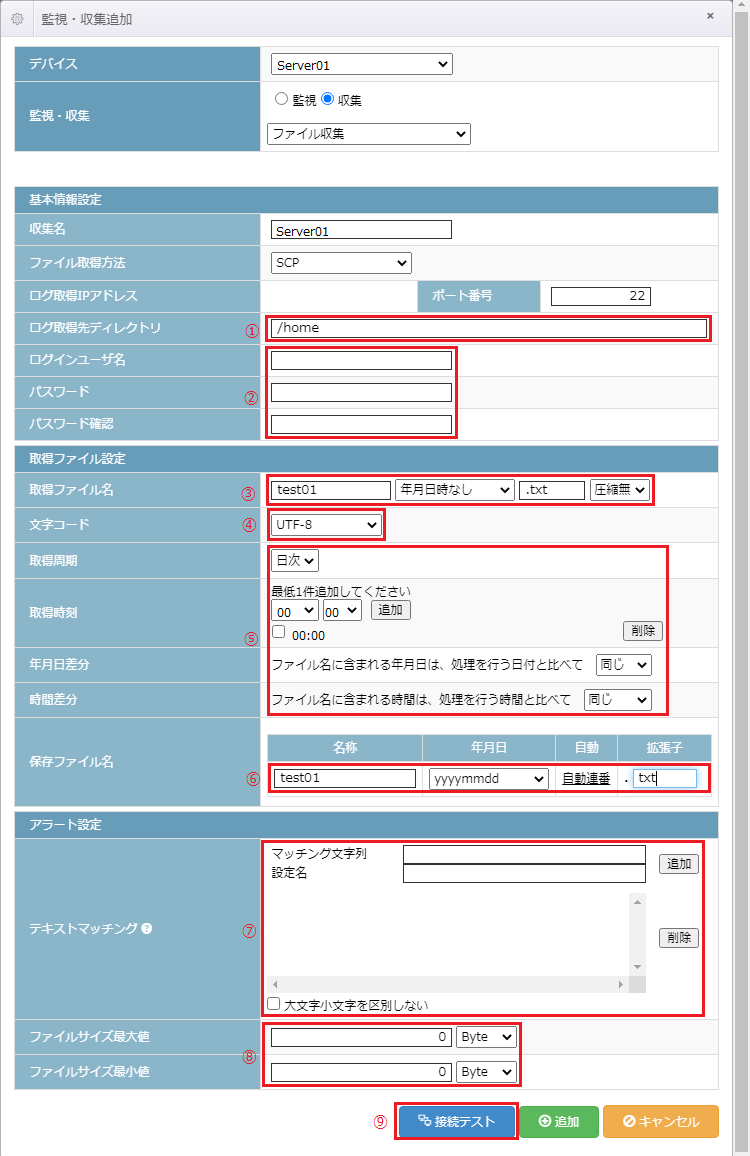Click the キャンセル button
Screen dimensions: 750x1156
tap(661, 1121)
